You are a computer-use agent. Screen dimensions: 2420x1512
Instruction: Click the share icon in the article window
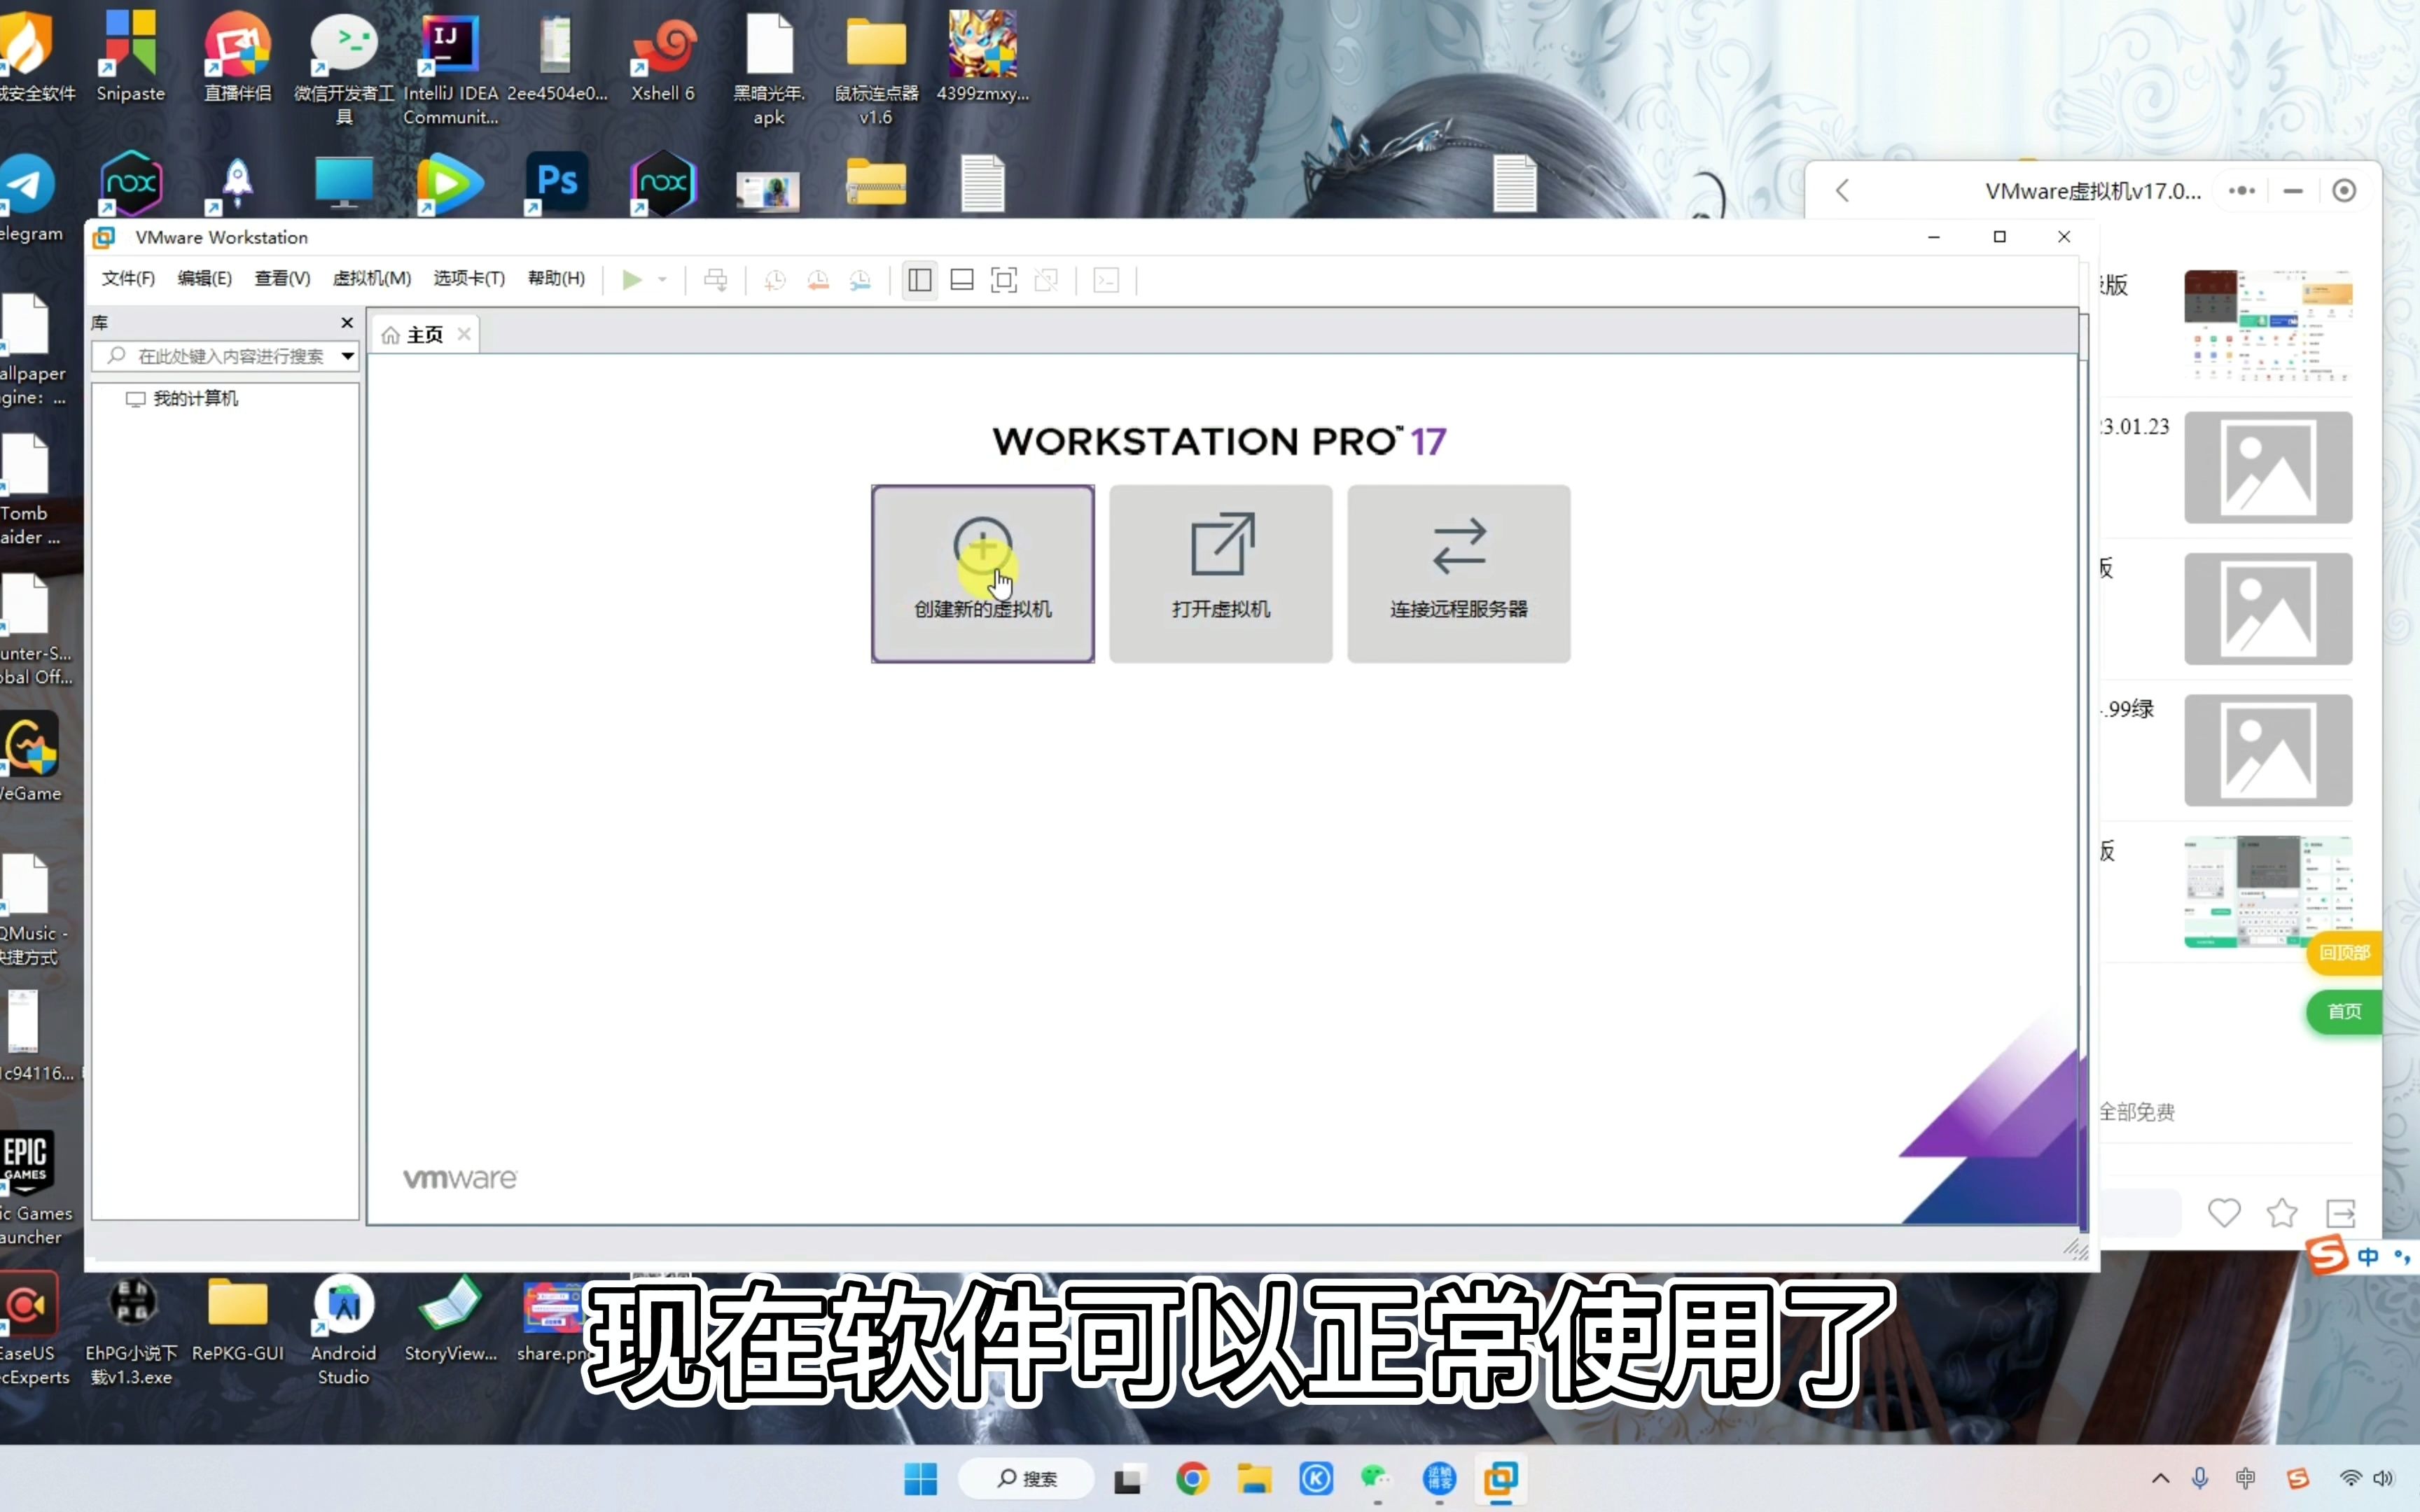click(x=2341, y=1213)
